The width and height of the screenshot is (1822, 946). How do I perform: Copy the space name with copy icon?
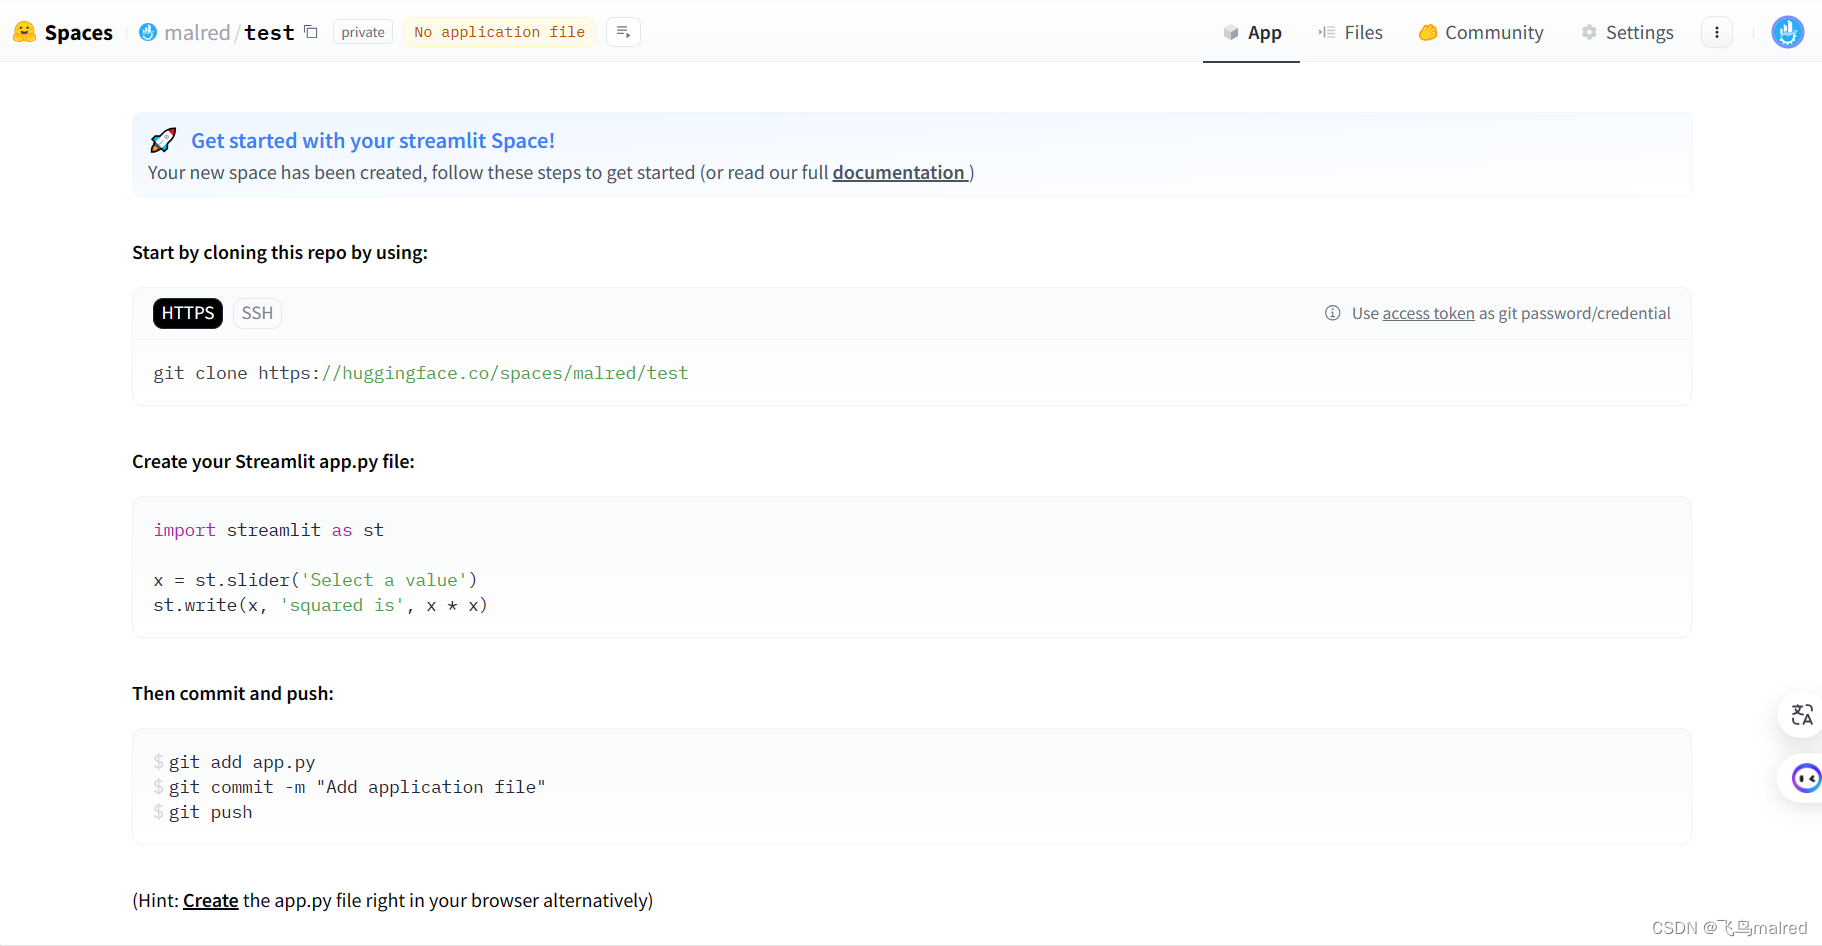(x=311, y=32)
